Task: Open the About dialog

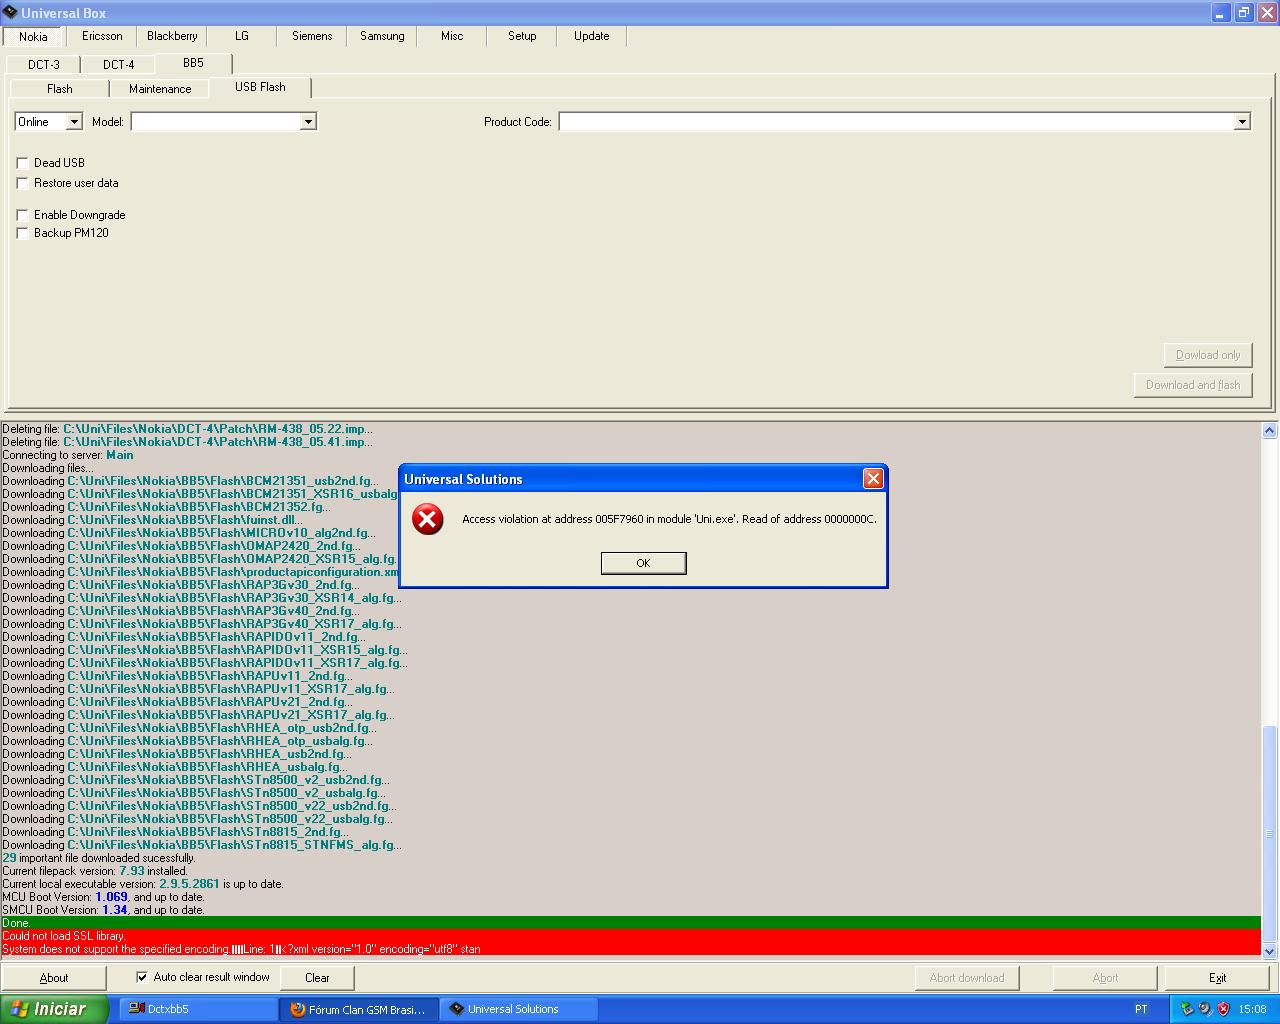Action: (54, 978)
